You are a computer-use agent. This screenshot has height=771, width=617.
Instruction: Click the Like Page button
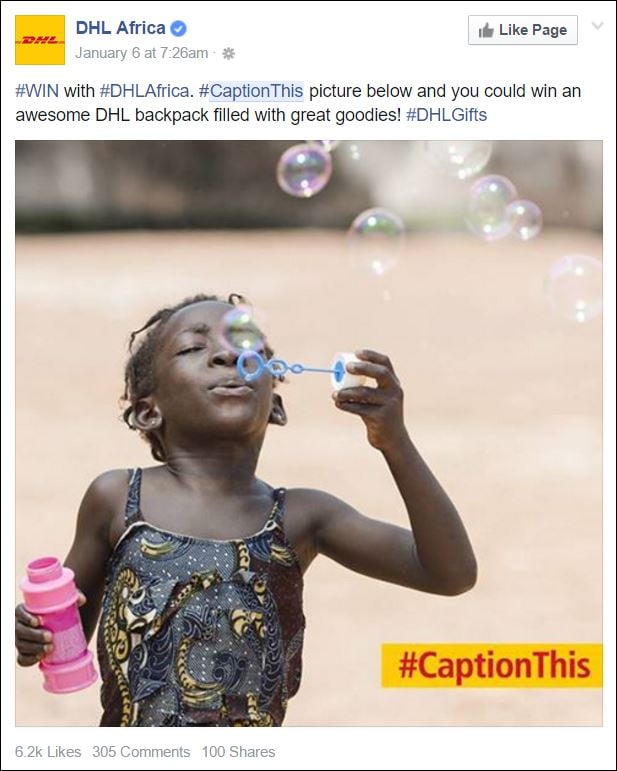pyautogui.click(x=523, y=30)
